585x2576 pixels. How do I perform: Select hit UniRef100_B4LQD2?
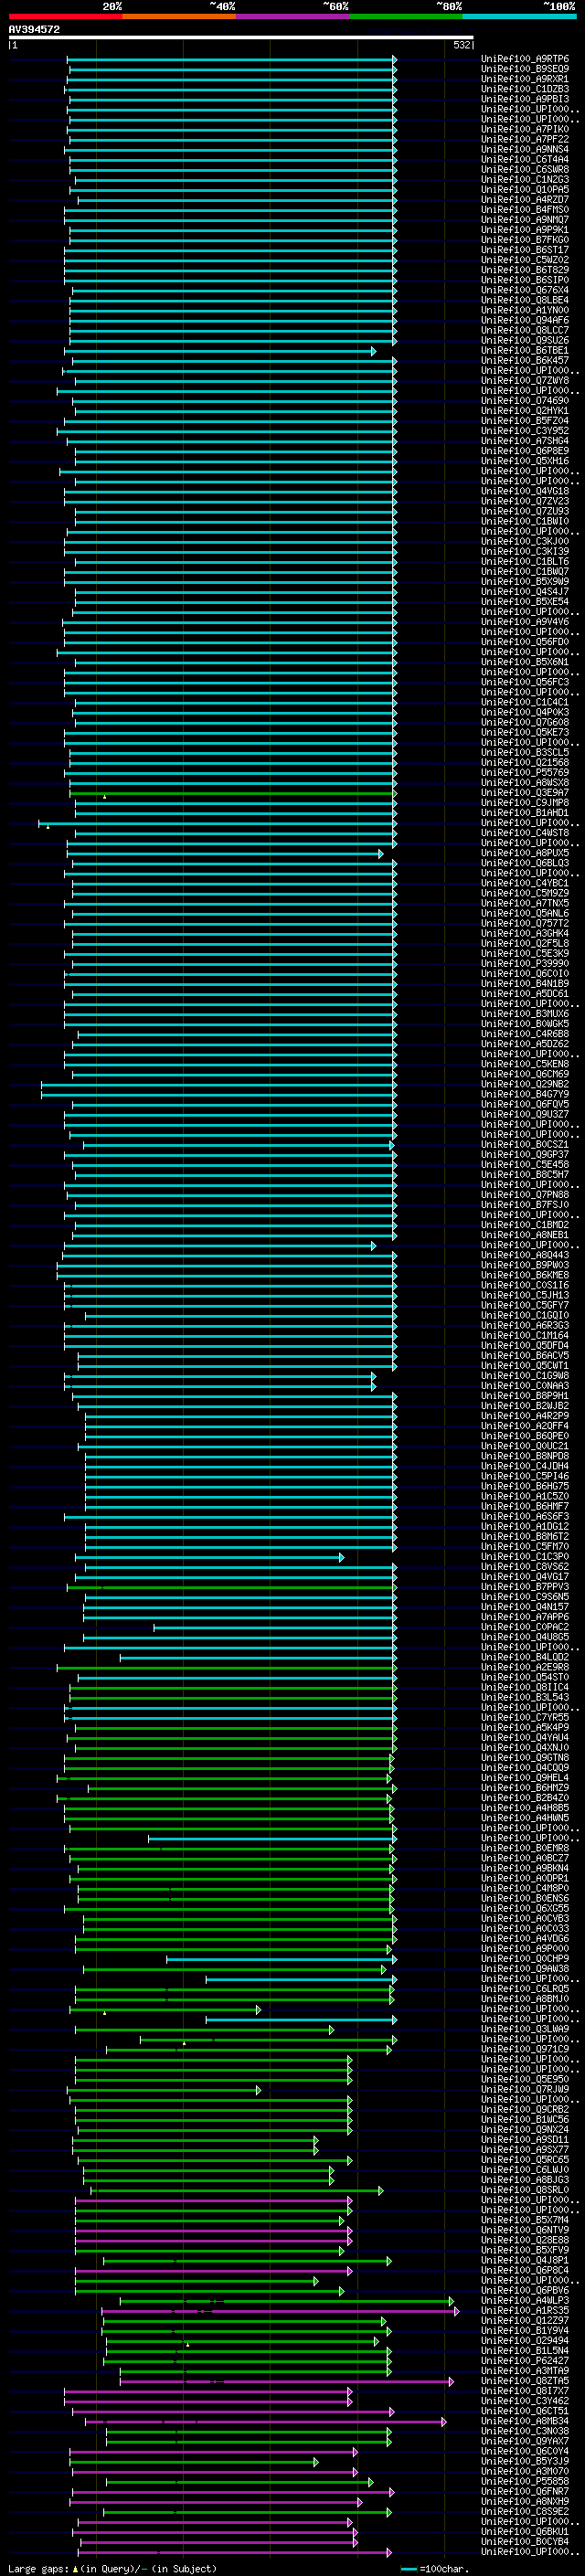tap(525, 1657)
